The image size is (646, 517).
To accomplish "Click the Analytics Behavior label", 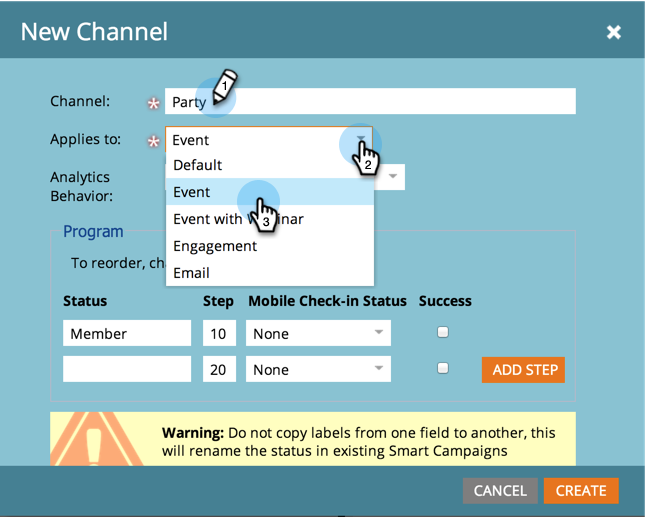I will 81,186.
